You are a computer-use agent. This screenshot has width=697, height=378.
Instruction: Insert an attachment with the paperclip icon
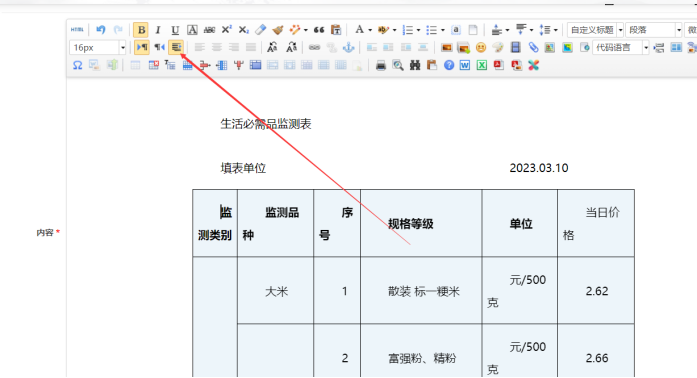tap(533, 48)
